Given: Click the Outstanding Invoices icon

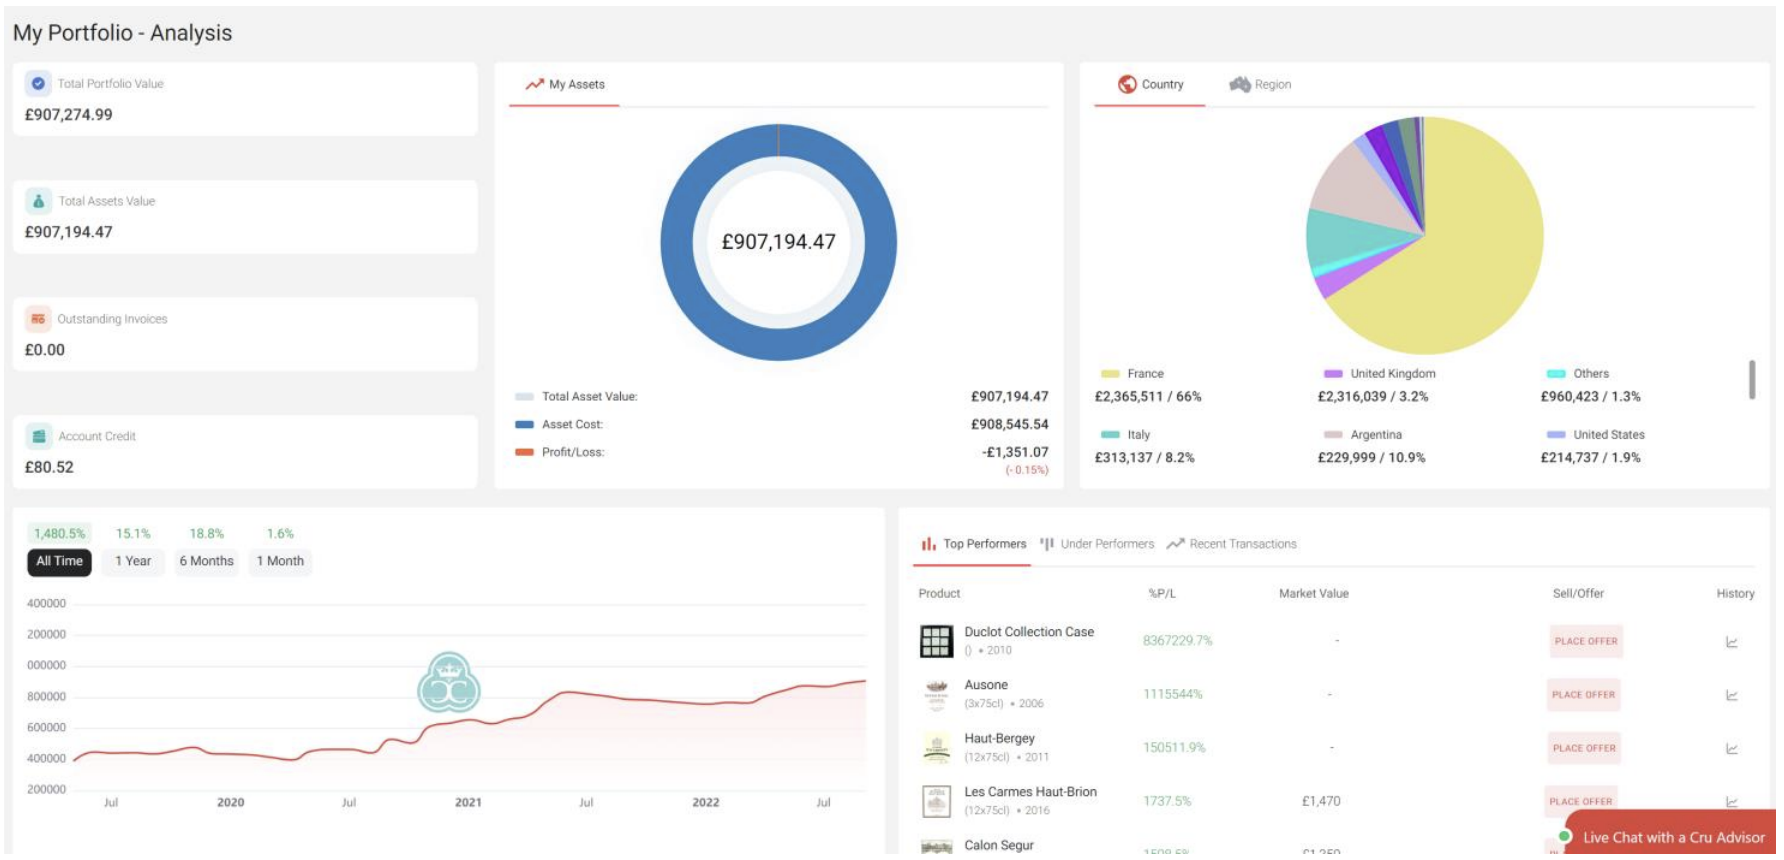Looking at the screenshot, I should pos(38,319).
